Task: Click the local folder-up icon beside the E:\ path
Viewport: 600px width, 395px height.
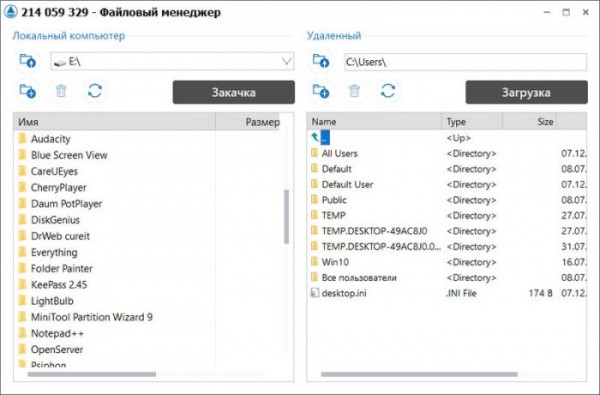Action: [x=28, y=61]
